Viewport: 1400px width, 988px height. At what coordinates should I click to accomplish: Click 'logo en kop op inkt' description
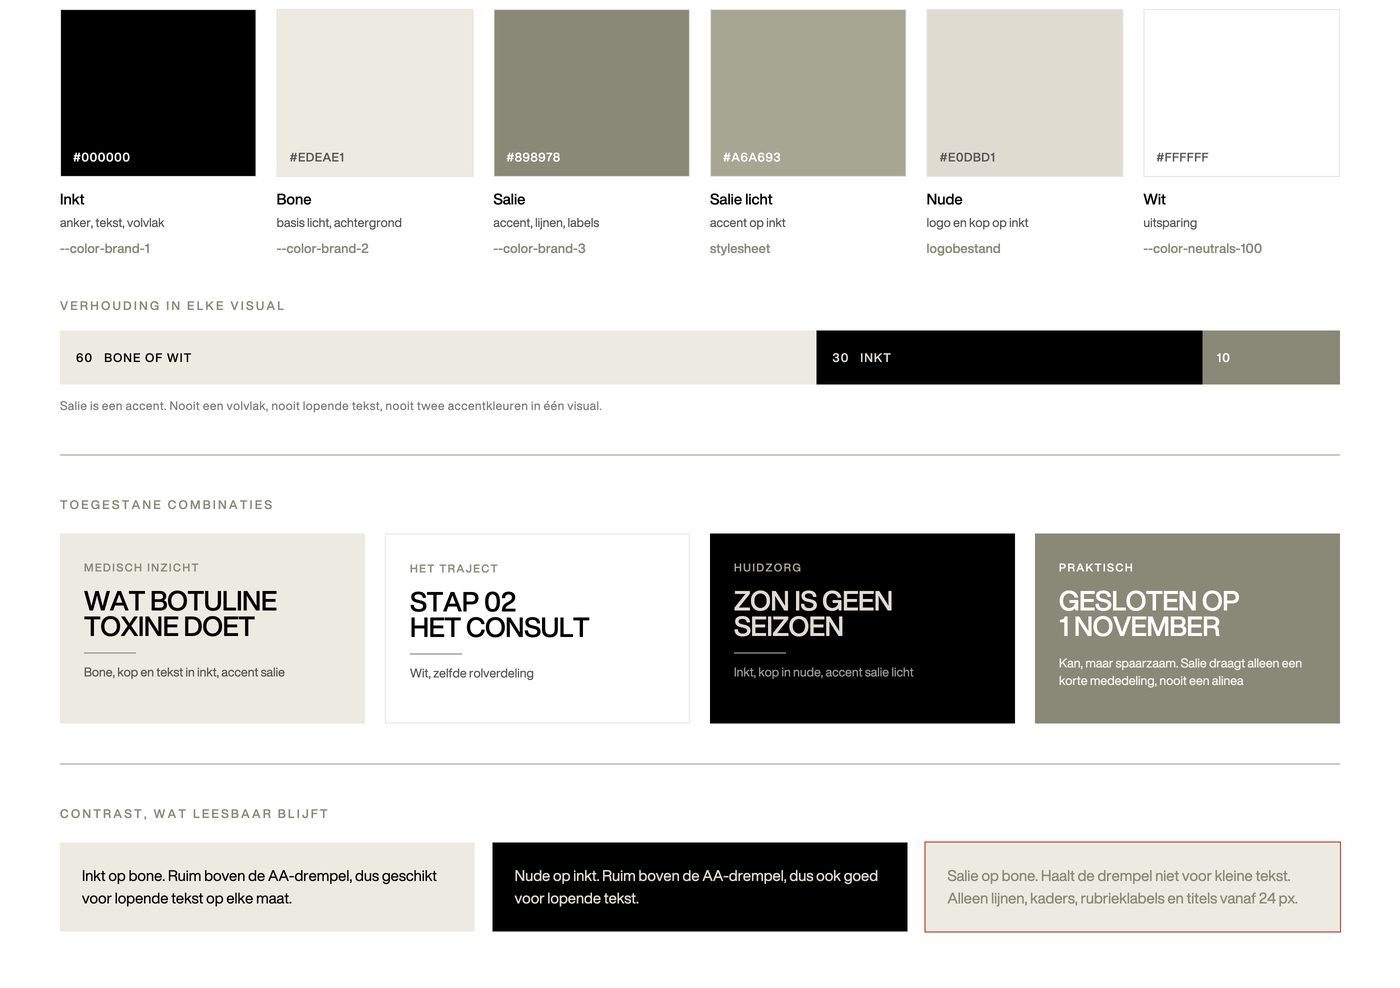(x=977, y=223)
